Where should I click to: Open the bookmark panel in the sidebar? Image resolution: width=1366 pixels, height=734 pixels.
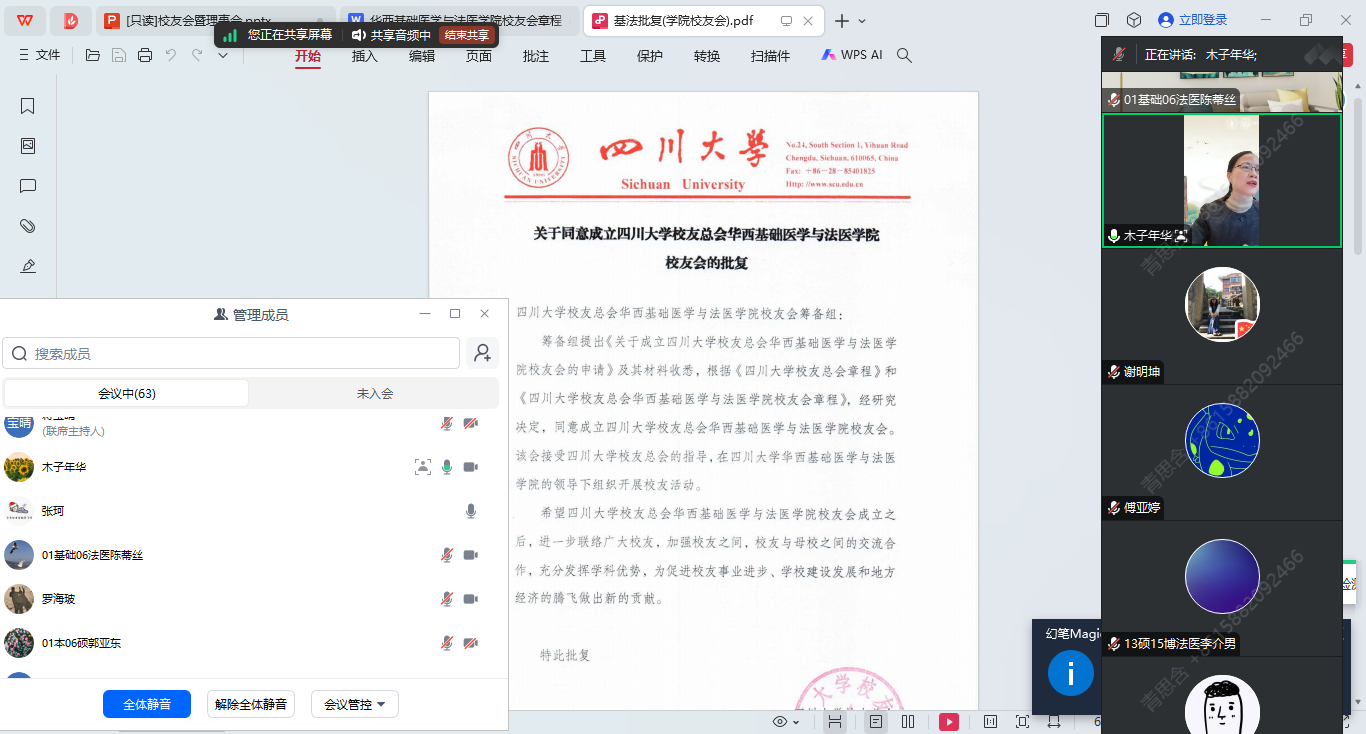tap(28, 106)
